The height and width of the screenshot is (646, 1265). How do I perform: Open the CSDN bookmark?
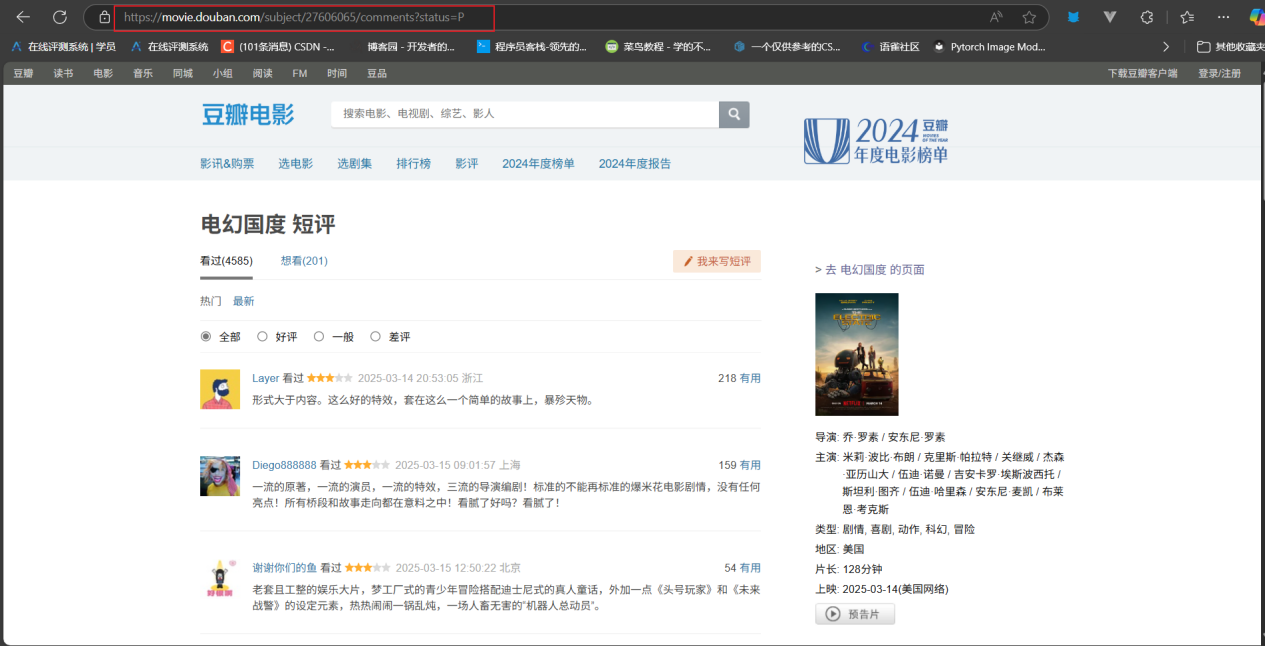(x=278, y=46)
